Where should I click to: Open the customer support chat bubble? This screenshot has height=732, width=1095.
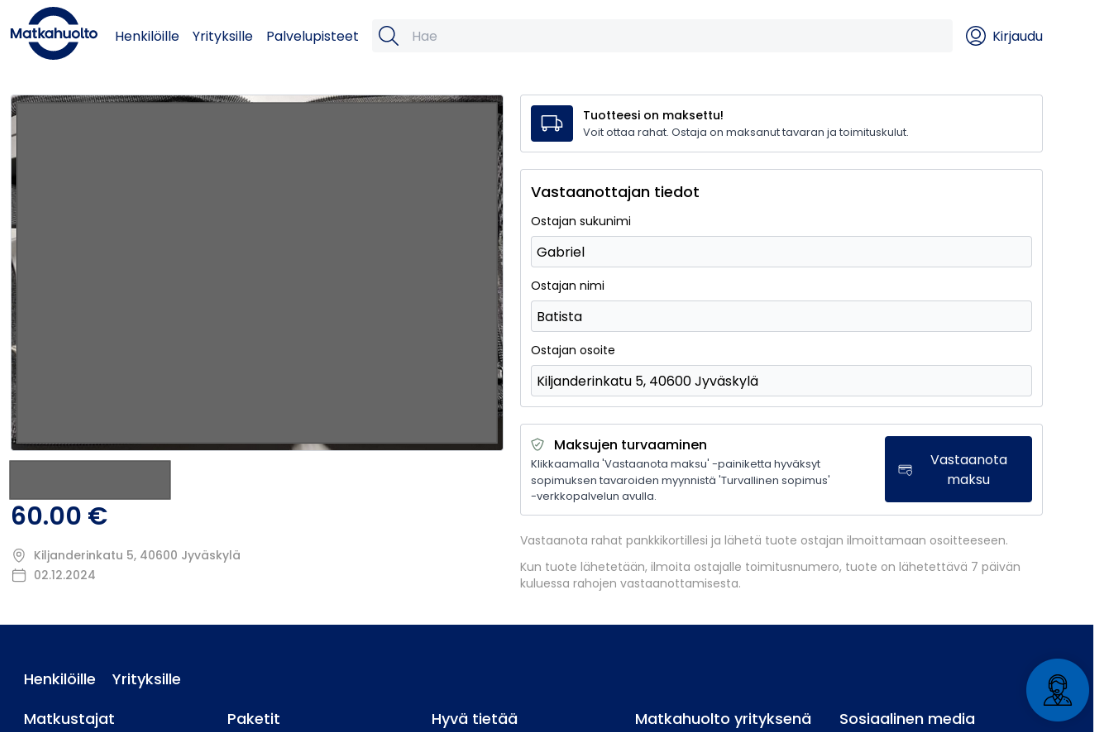click(1057, 689)
